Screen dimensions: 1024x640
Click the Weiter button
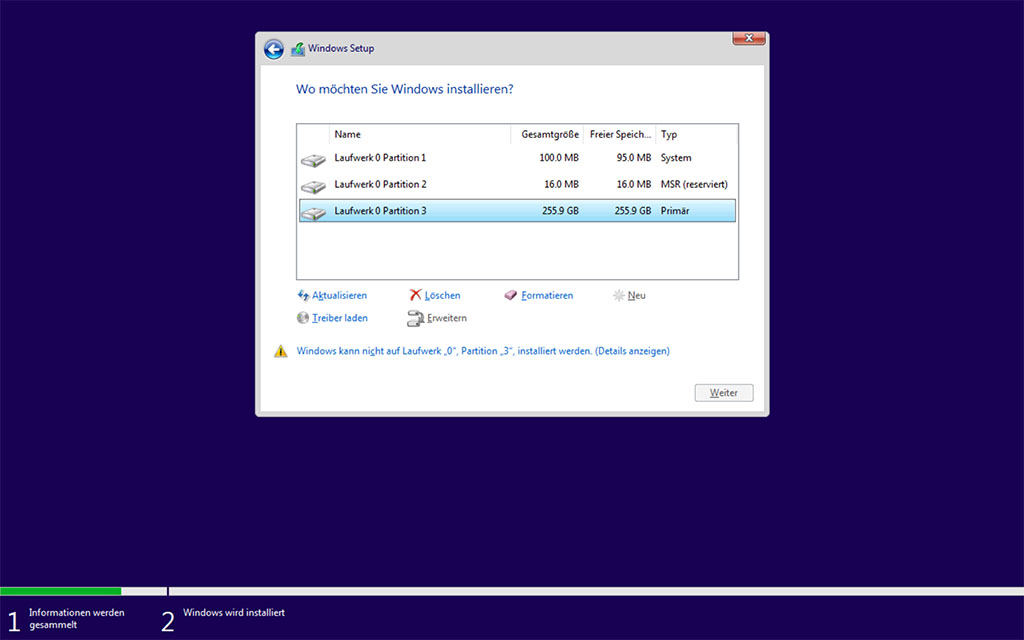[x=724, y=392]
